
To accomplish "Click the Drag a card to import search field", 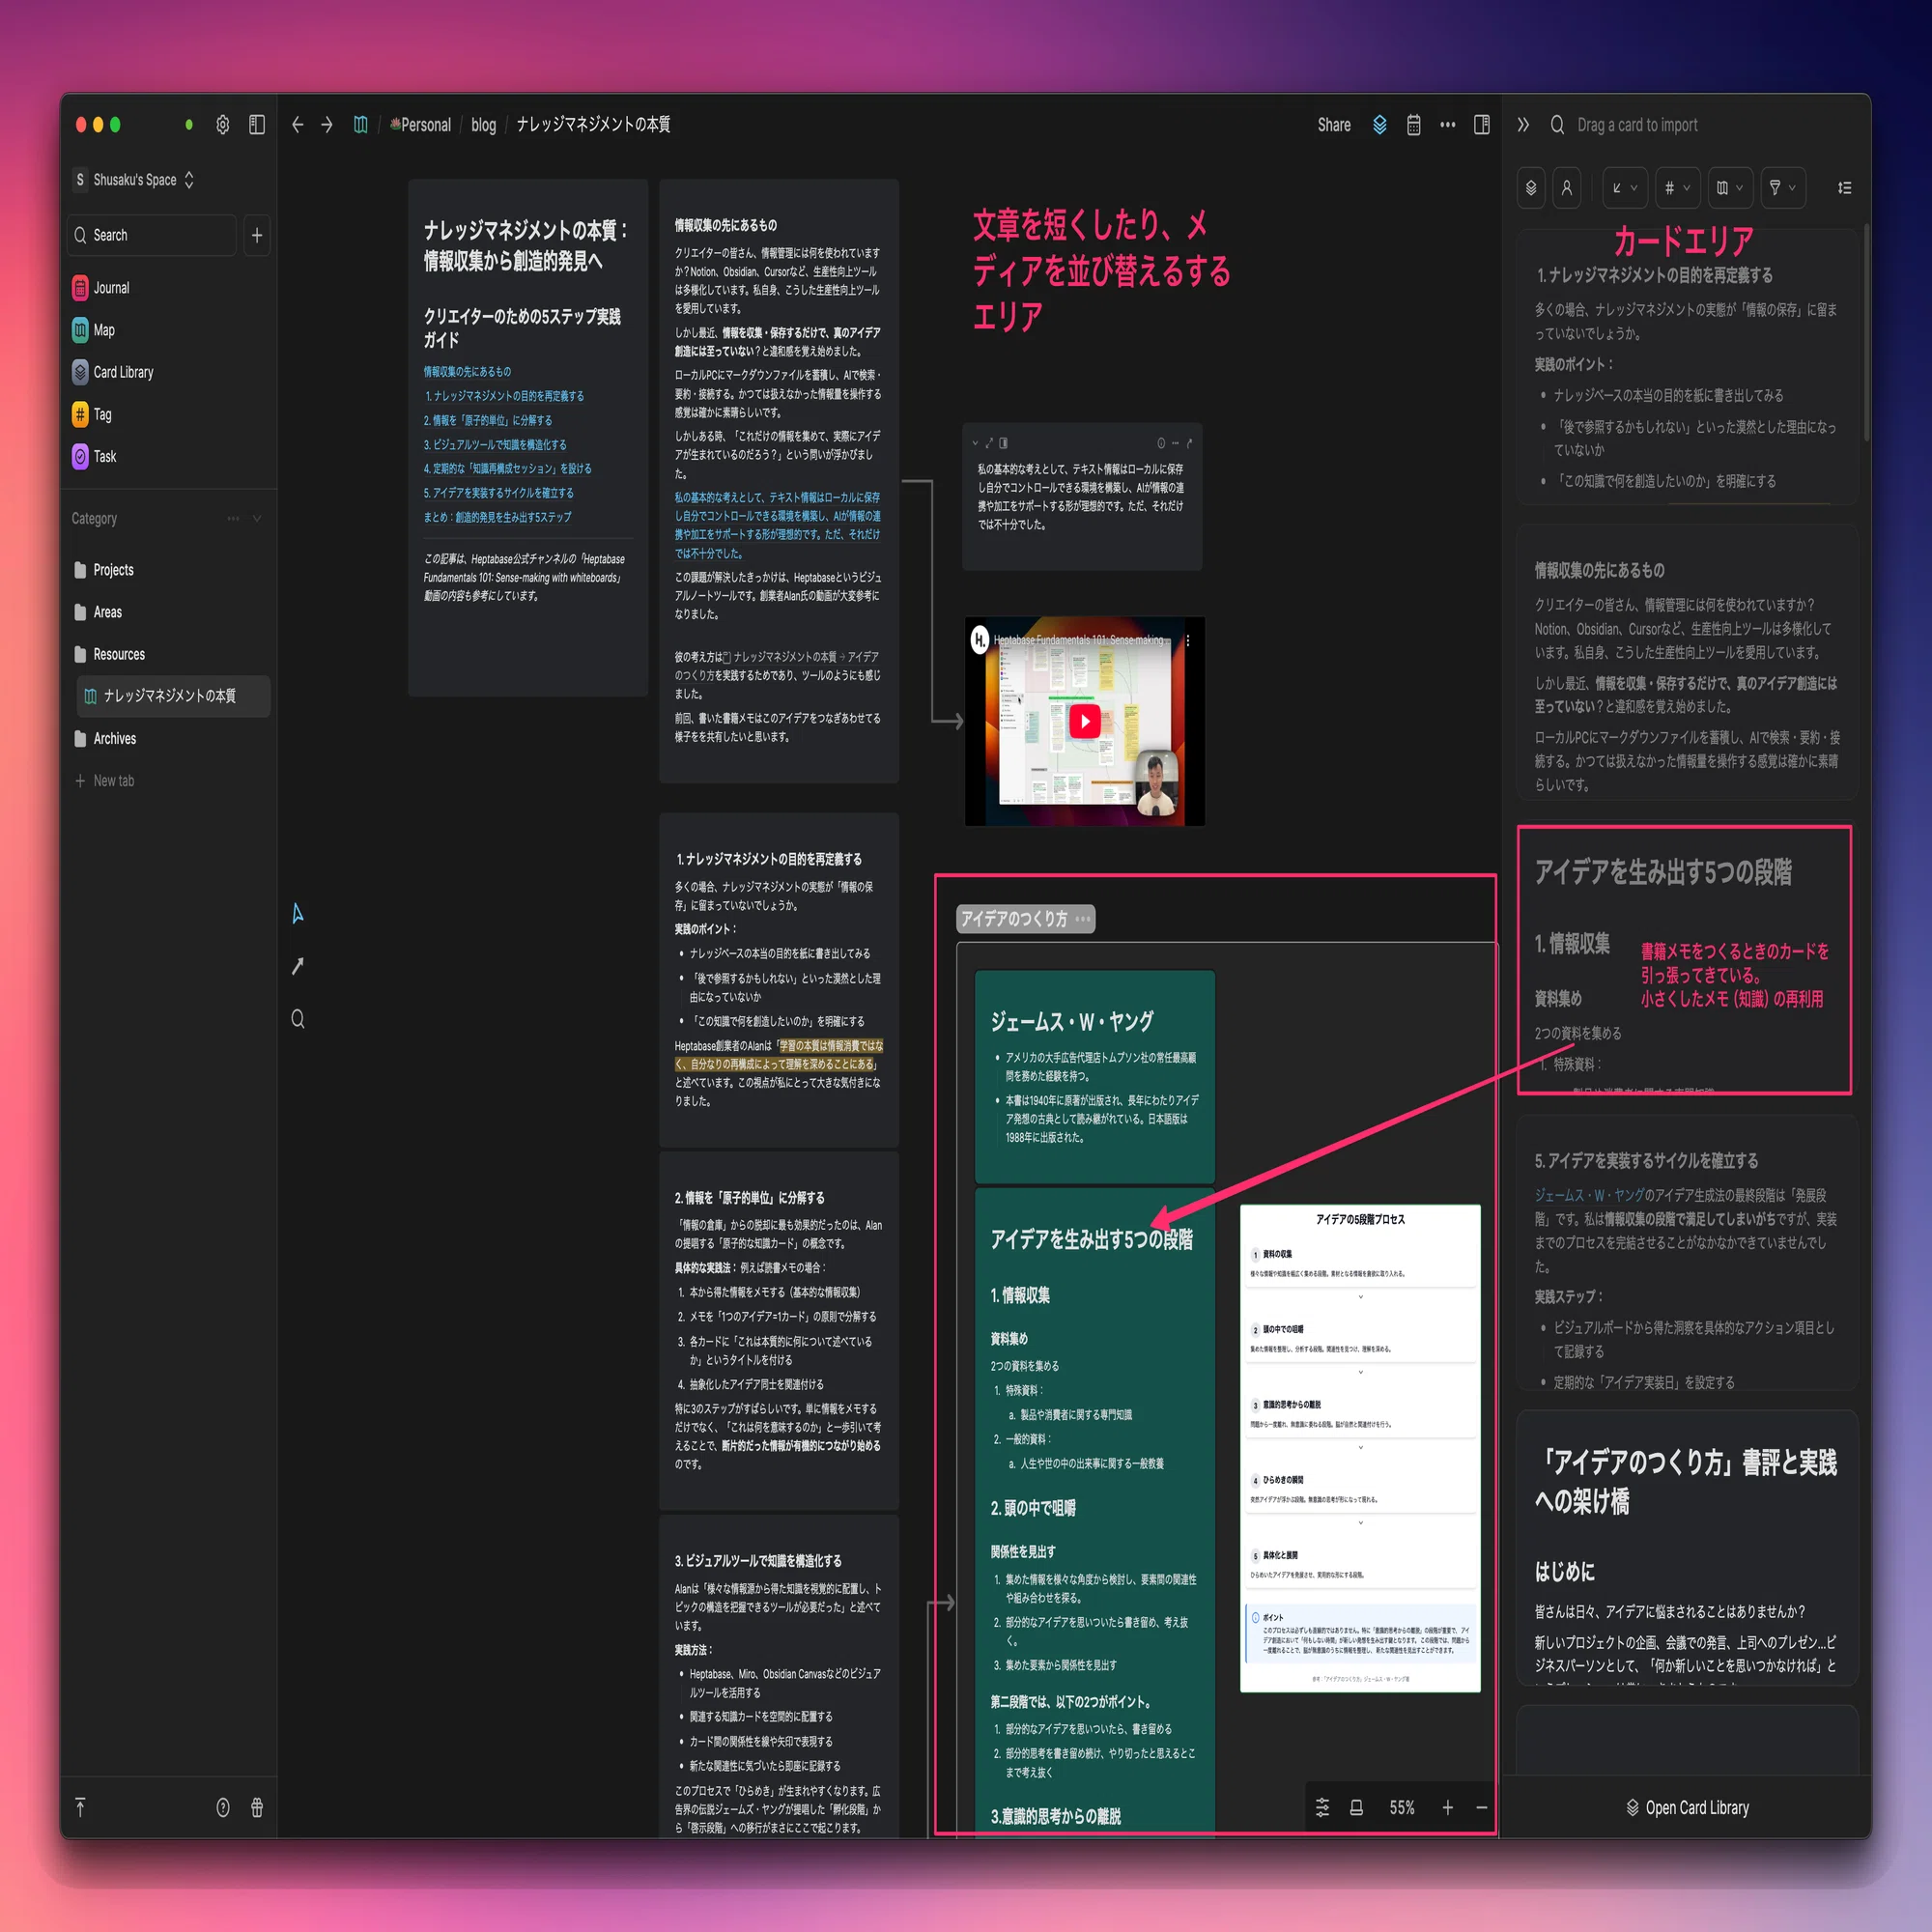I will tap(1637, 125).
